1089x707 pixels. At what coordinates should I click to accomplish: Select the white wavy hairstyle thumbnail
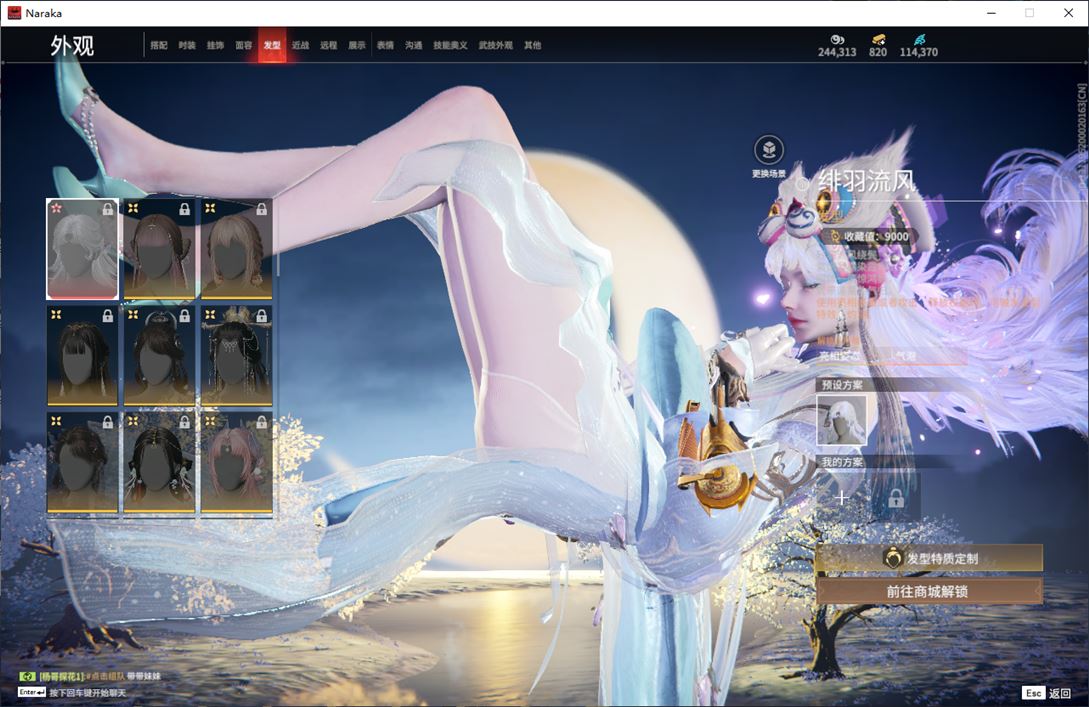pyautogui.click(x=82, y=249)
